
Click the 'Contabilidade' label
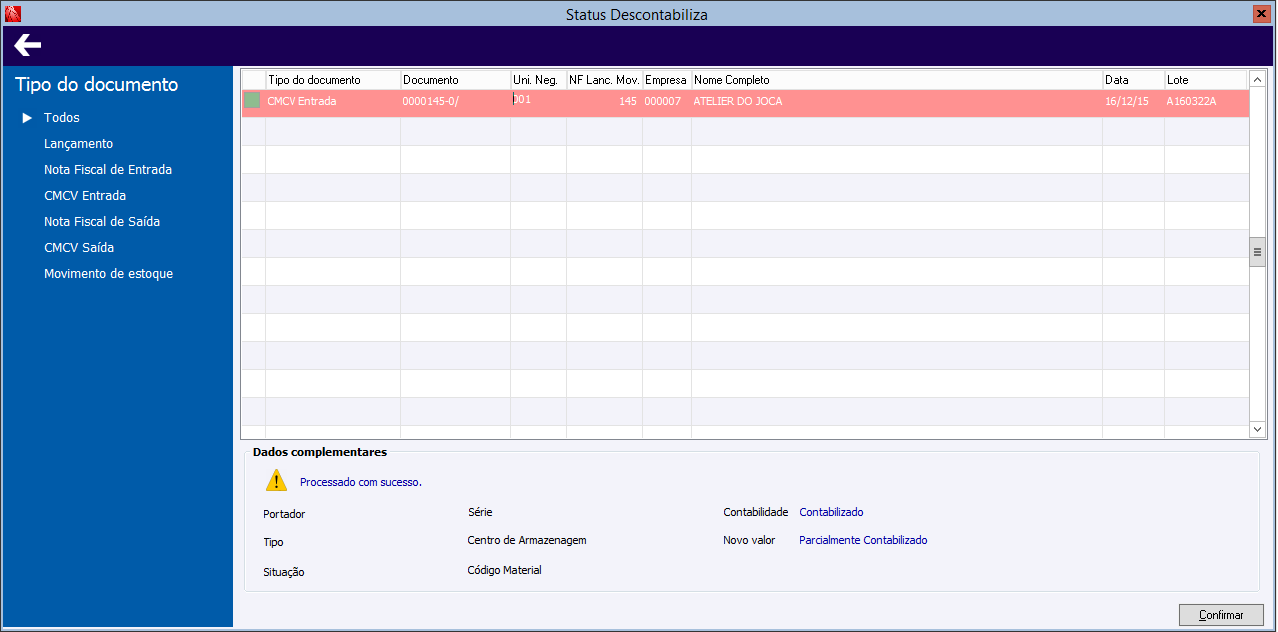click(756, 512)
